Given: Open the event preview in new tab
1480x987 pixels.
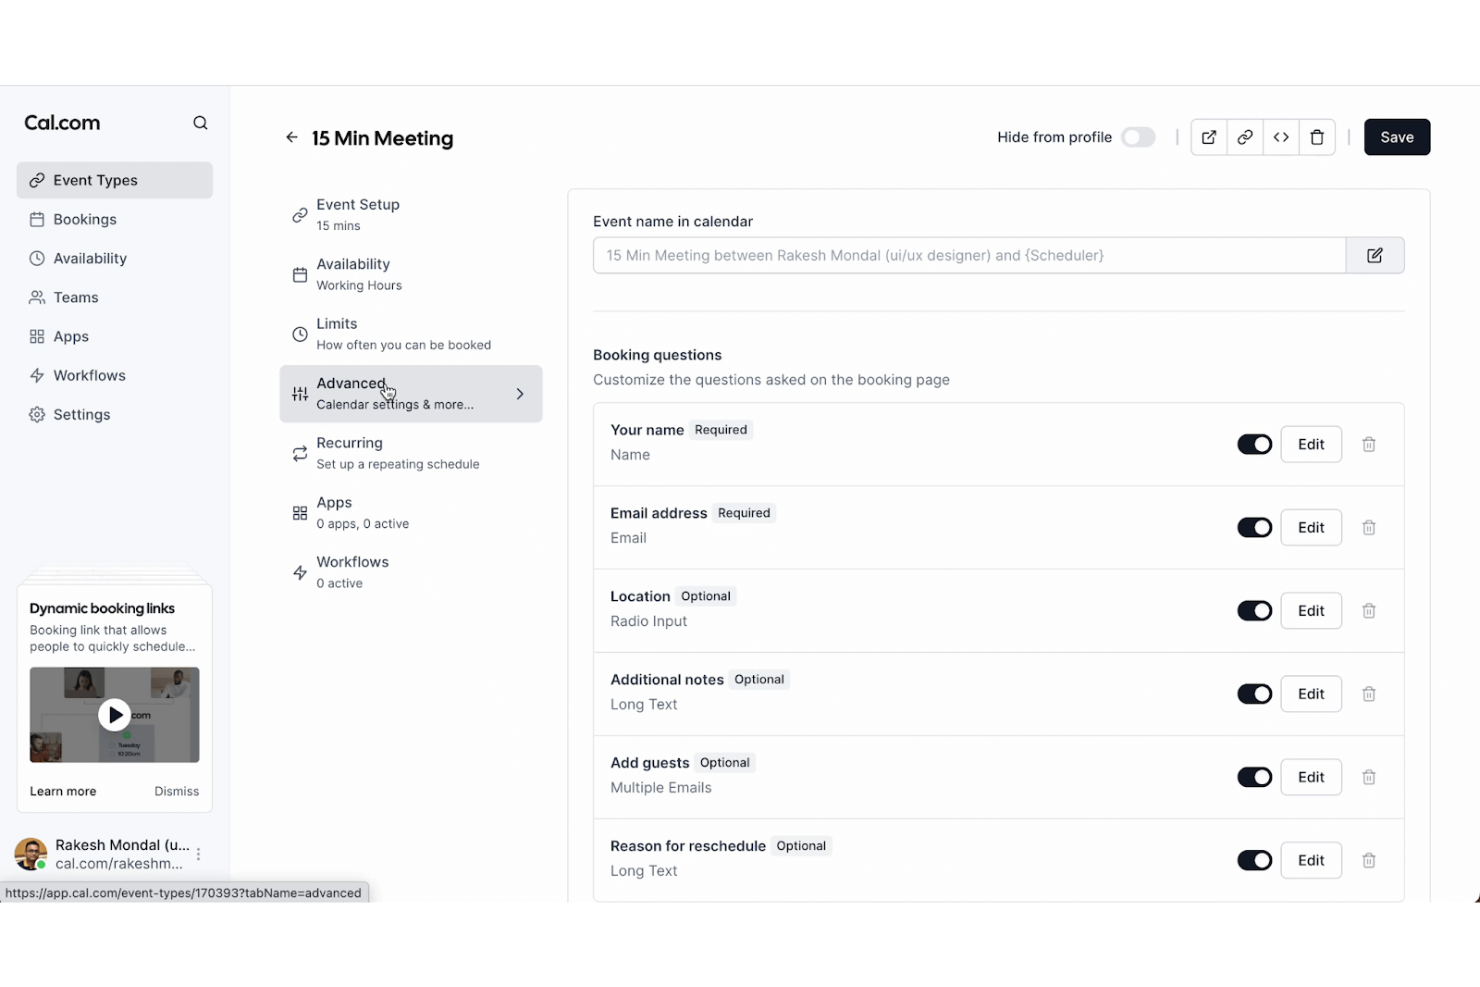Looking at the screenshot, I should (1208, 137).
